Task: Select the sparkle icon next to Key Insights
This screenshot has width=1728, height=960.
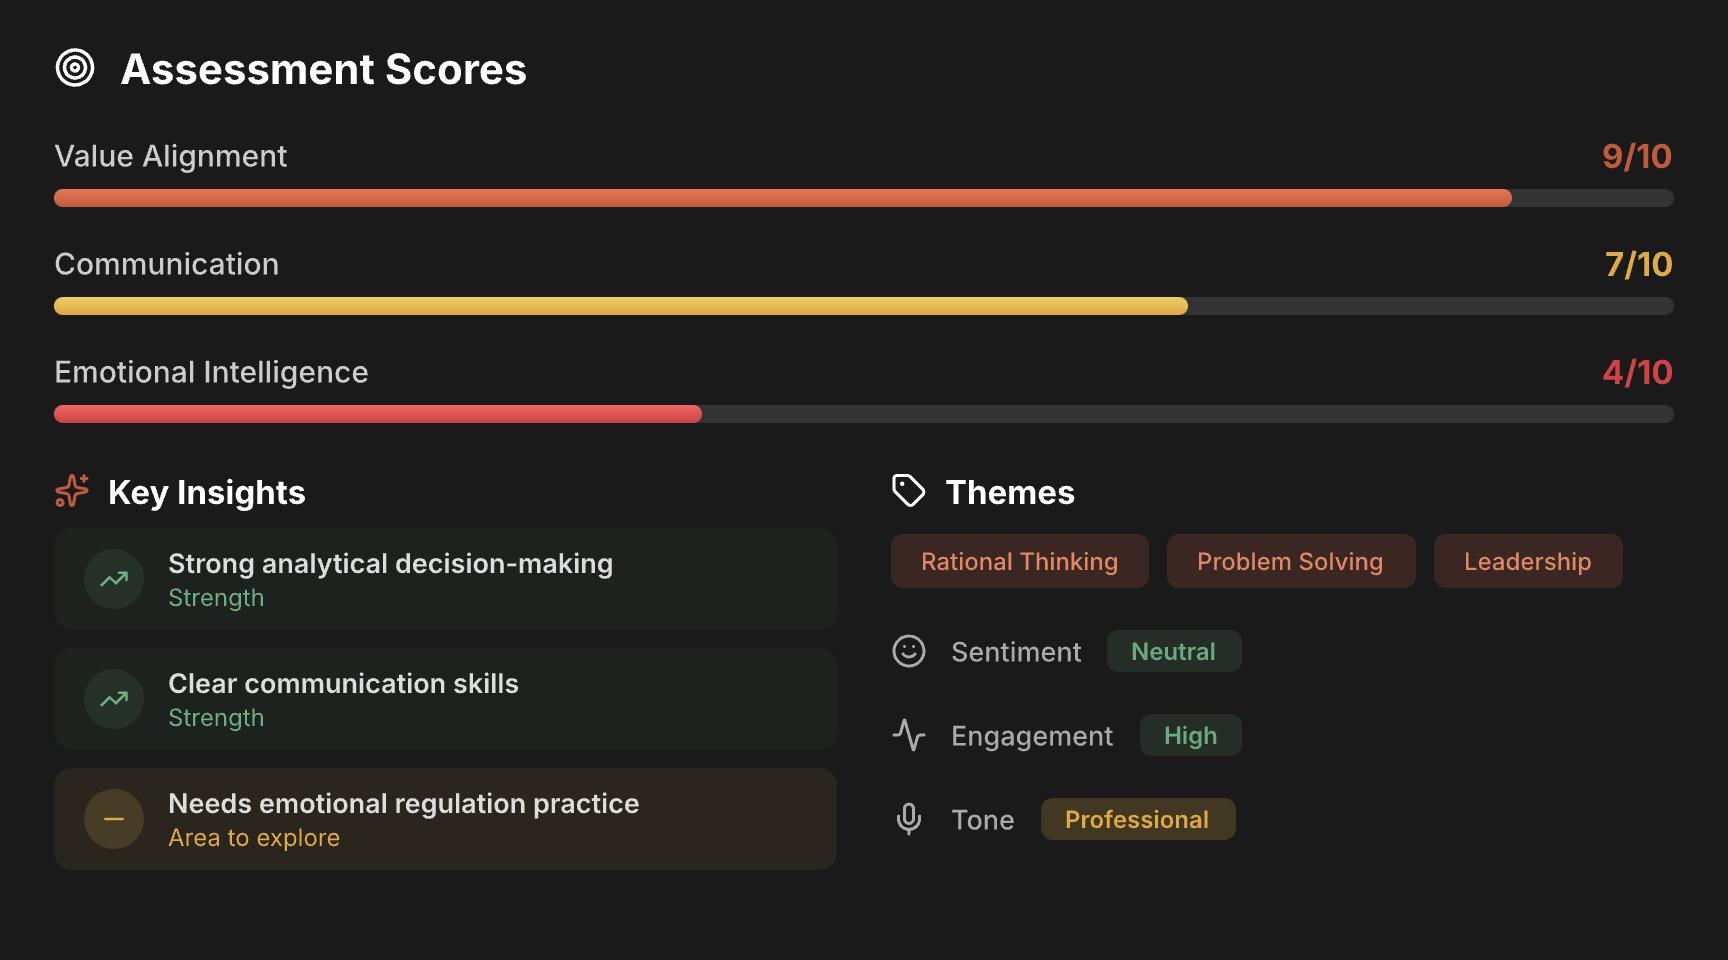Action: 71,491
